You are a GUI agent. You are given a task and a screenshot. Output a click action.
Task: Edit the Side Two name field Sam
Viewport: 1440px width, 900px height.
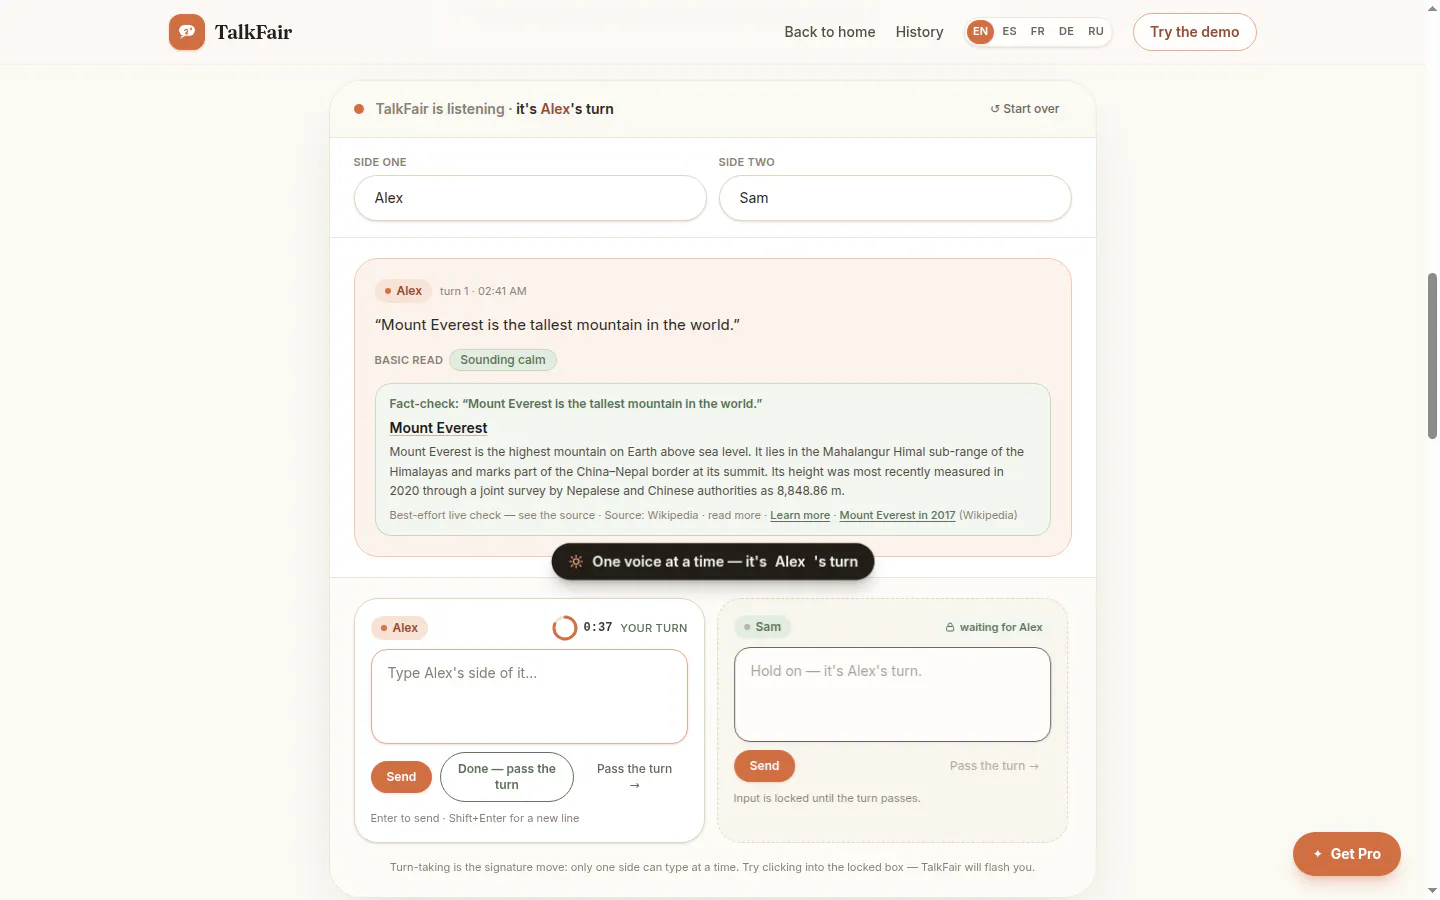[895, 198]
